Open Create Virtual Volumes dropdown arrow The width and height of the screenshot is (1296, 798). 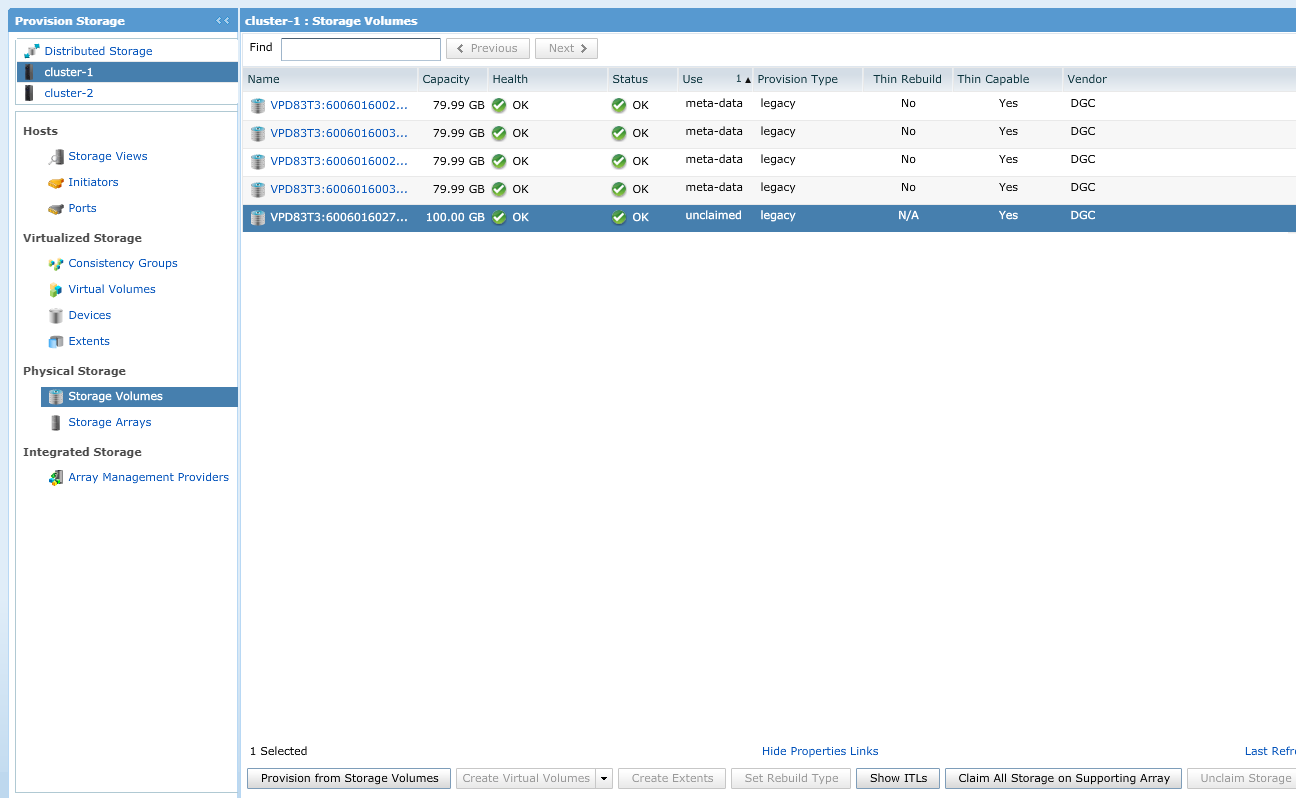[603, 779]
